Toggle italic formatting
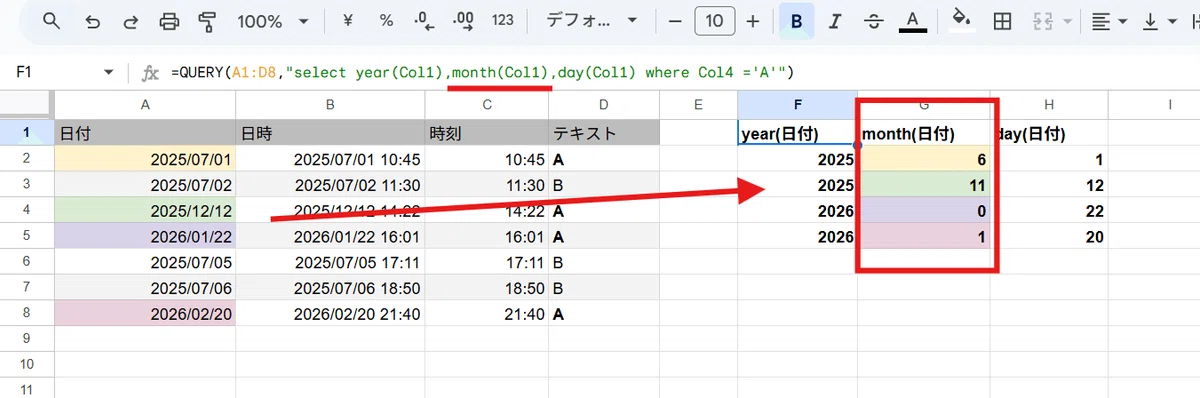 pos(835,21)
